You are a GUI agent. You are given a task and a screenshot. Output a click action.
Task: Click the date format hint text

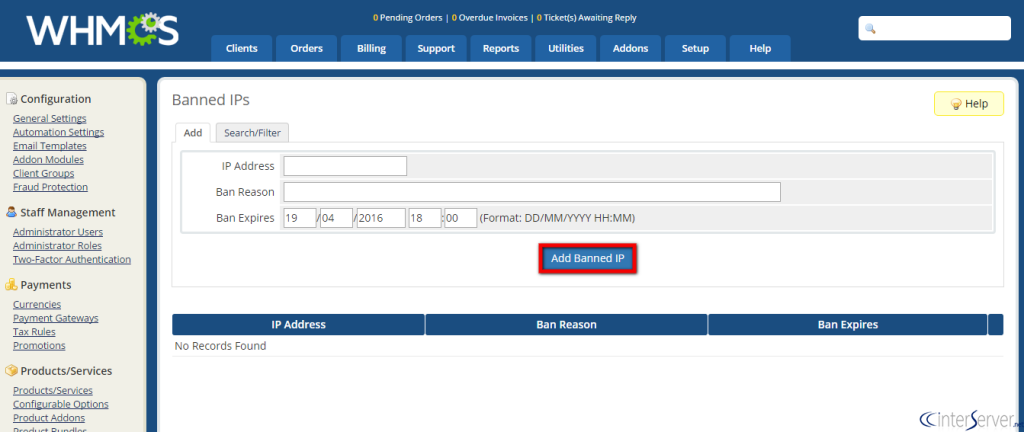coord(557,218)
